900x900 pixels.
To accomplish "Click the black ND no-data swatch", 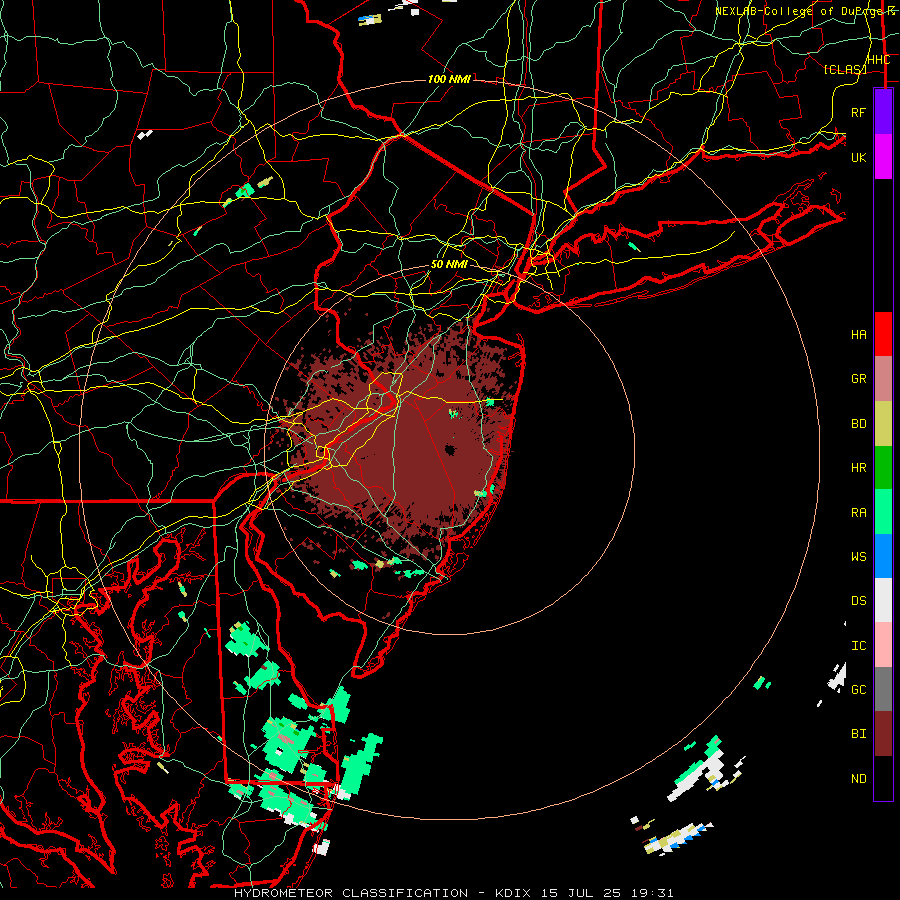I will click(883, 778).
